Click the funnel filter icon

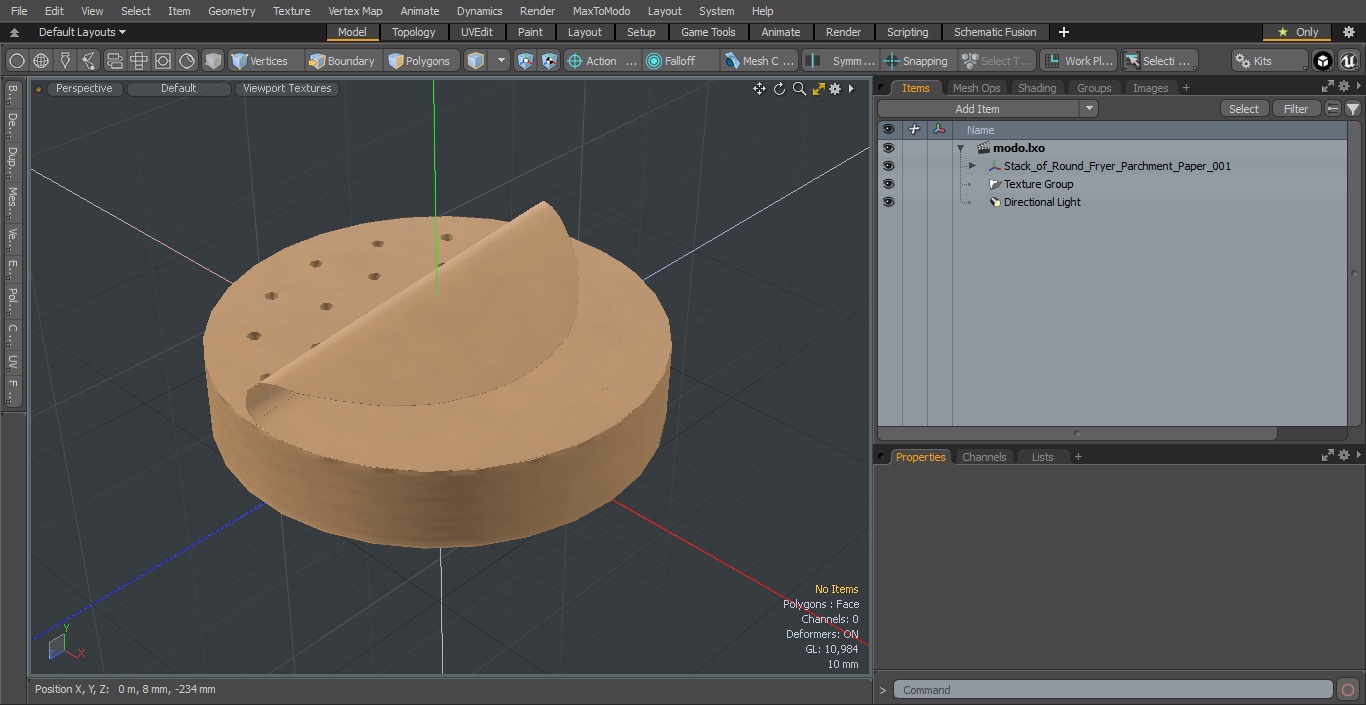point(1352,109)
